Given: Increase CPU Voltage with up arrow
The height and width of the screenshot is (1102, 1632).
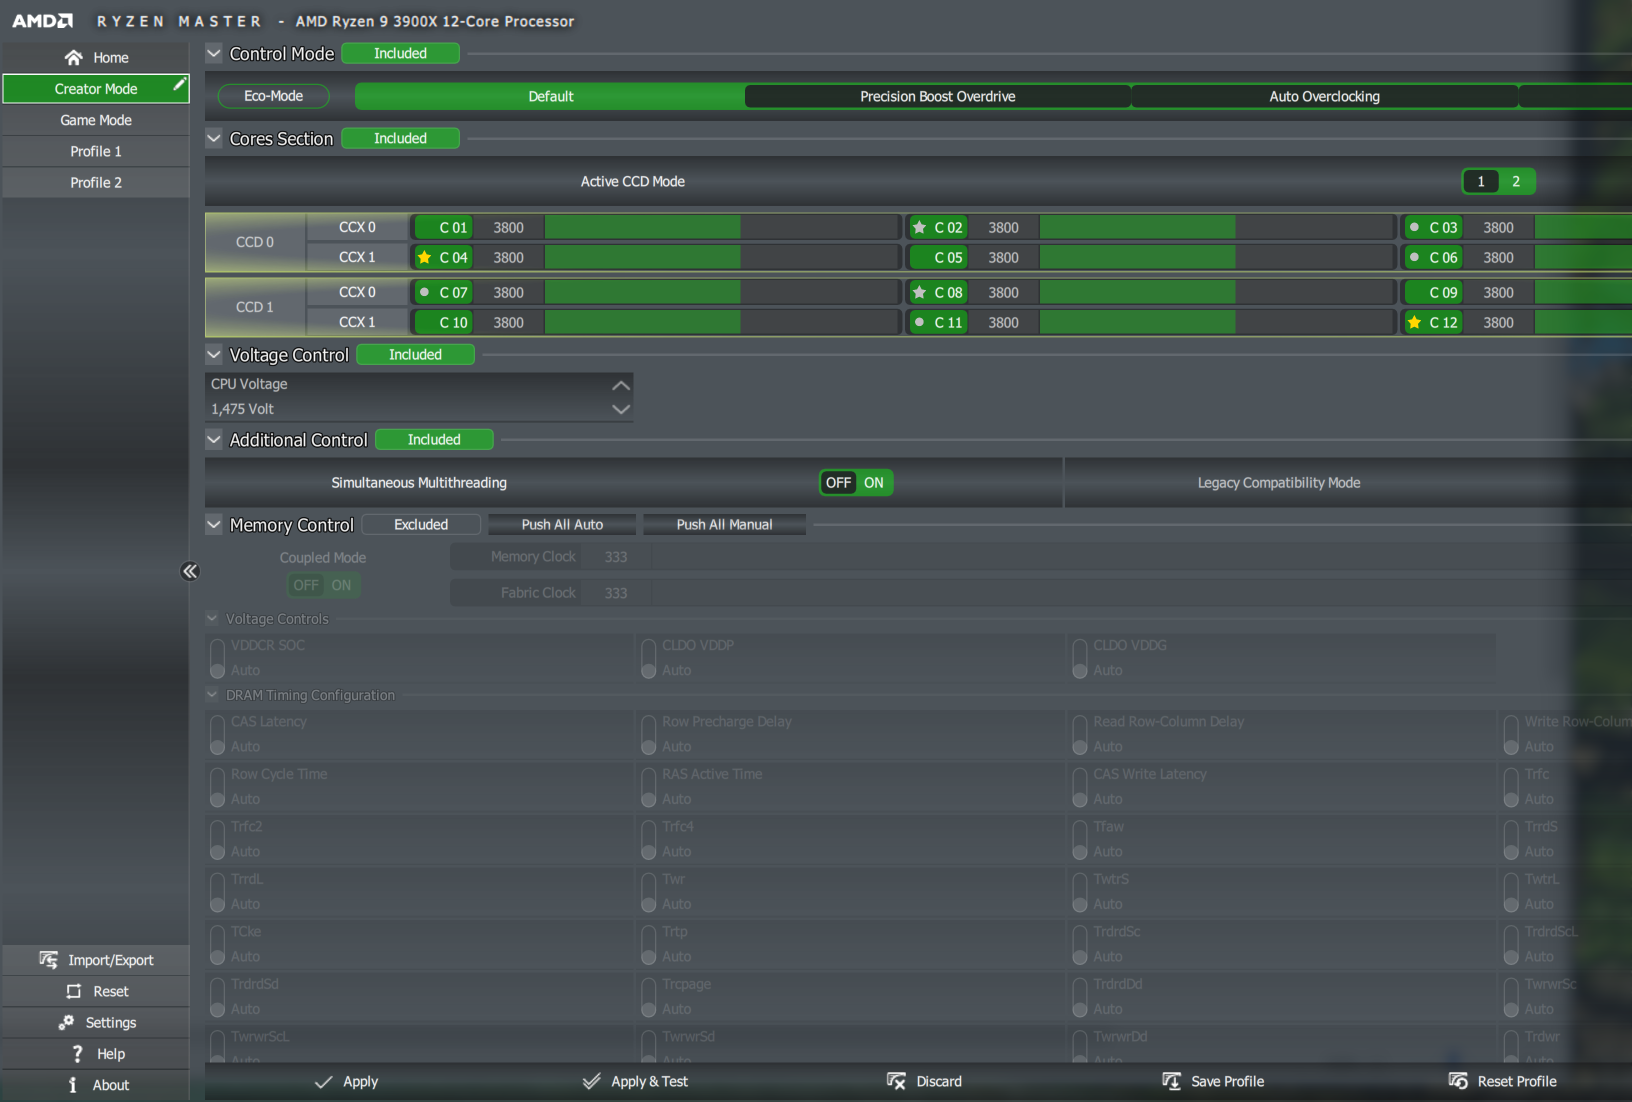Looking at the screenshot, I should (x=621, y=385).
